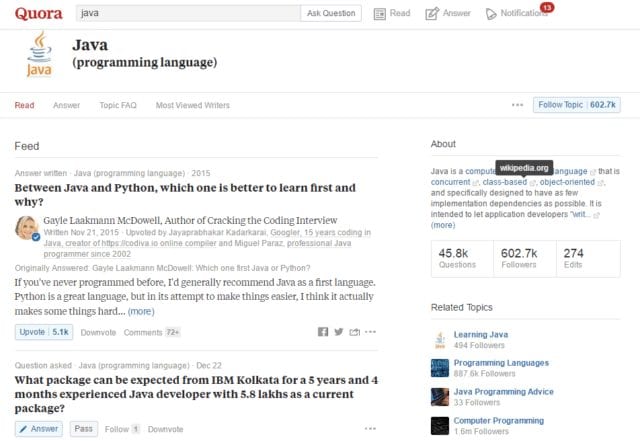The image size is (640, 441).
Task: Open the Java vs Python question title
Action: (185, 195)
